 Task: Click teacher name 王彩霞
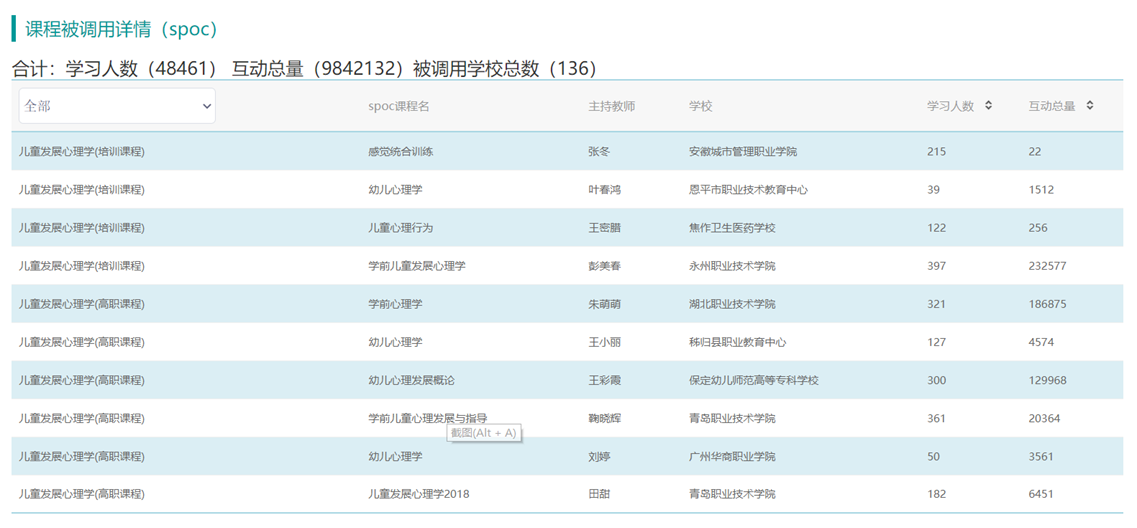click(x=604, y=380)
